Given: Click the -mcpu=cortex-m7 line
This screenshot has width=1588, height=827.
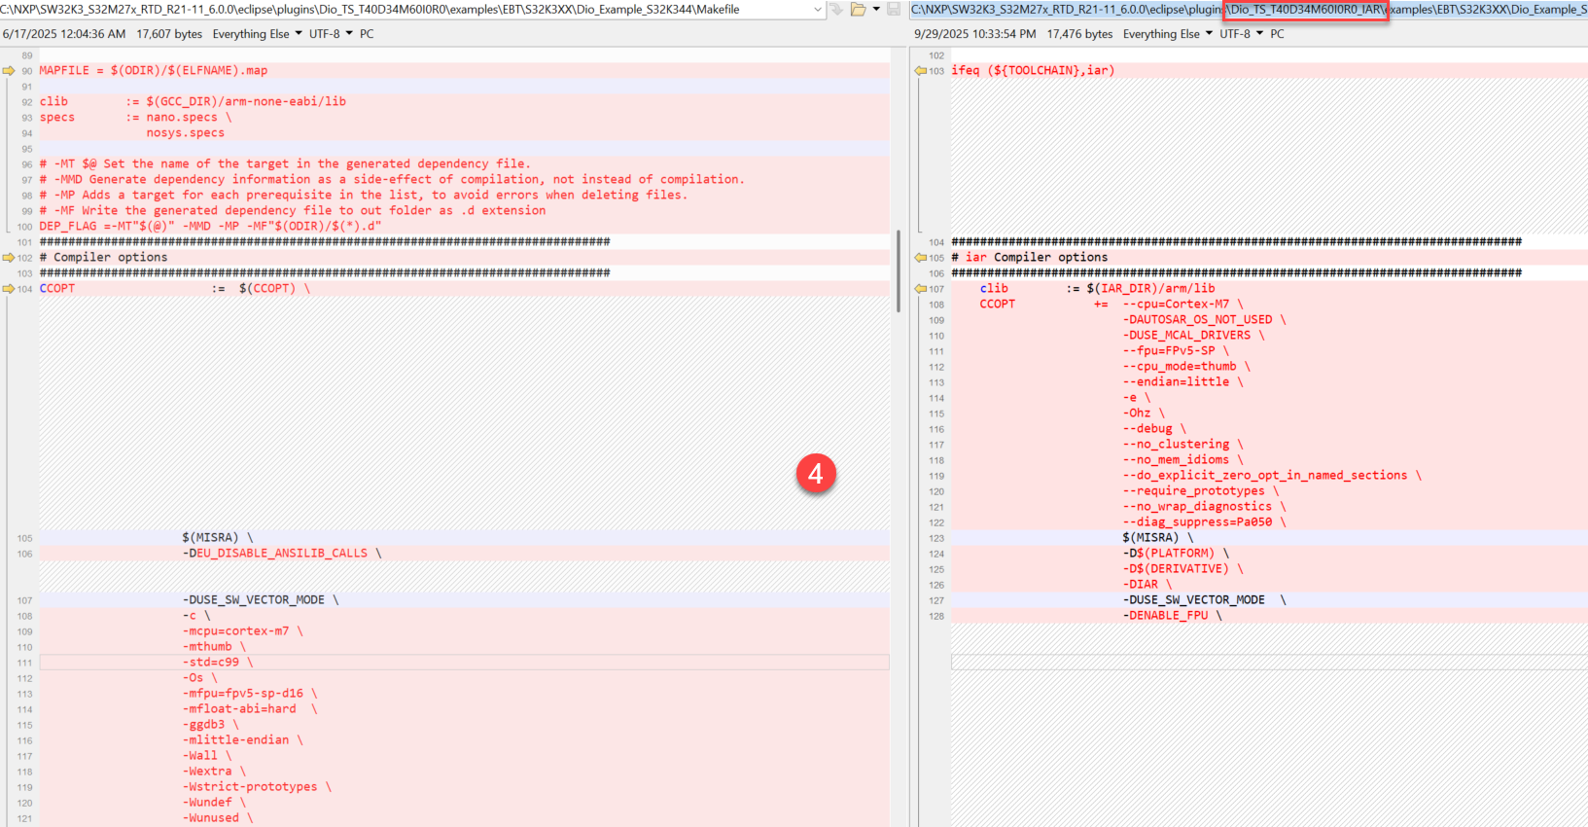Looking at the screenshot, I should pyautogui.click(x=242, y=631).
